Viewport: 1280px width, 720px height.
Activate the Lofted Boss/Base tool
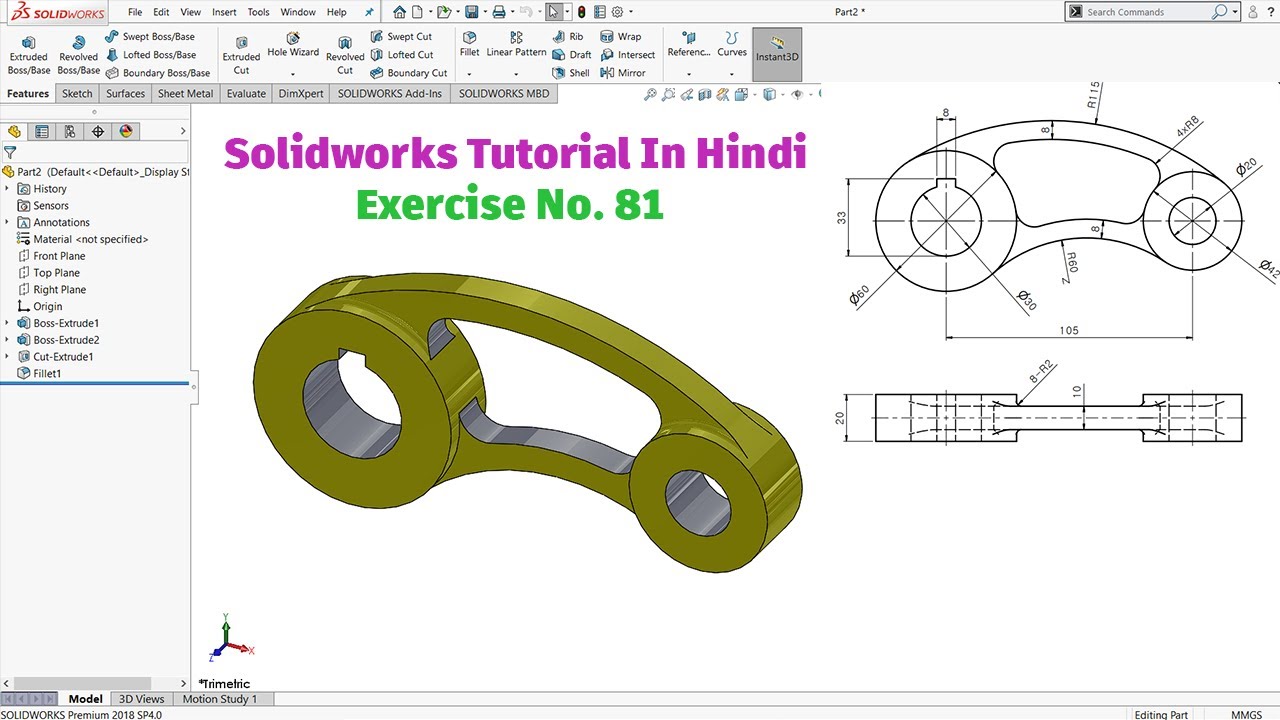click(x=150, y=55)
